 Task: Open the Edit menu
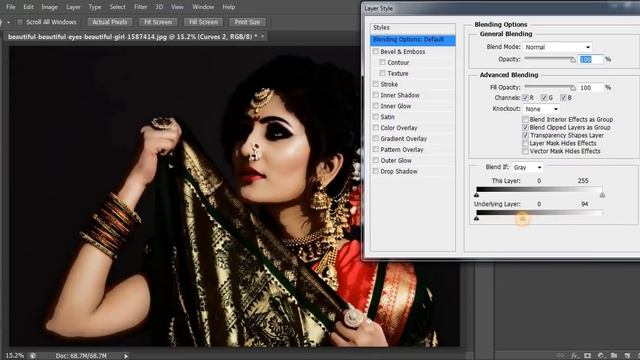pyautogui.click(x=28, y=7)
